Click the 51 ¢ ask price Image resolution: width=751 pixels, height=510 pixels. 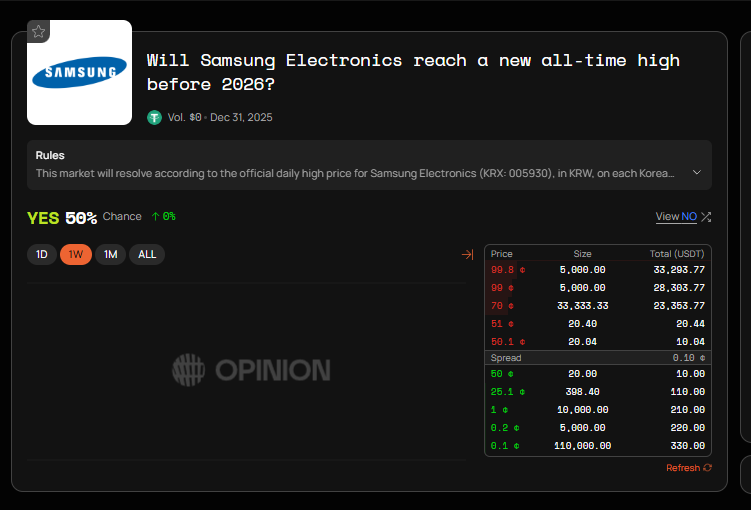pos(502,324)
